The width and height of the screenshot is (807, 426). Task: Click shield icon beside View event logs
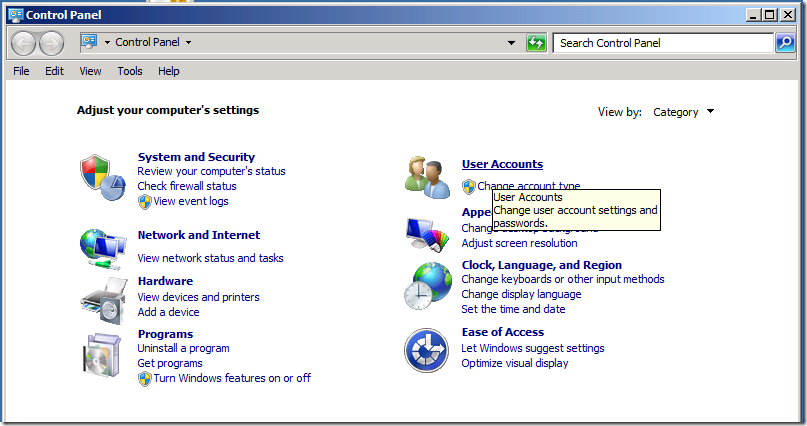[x=145, y=202]
